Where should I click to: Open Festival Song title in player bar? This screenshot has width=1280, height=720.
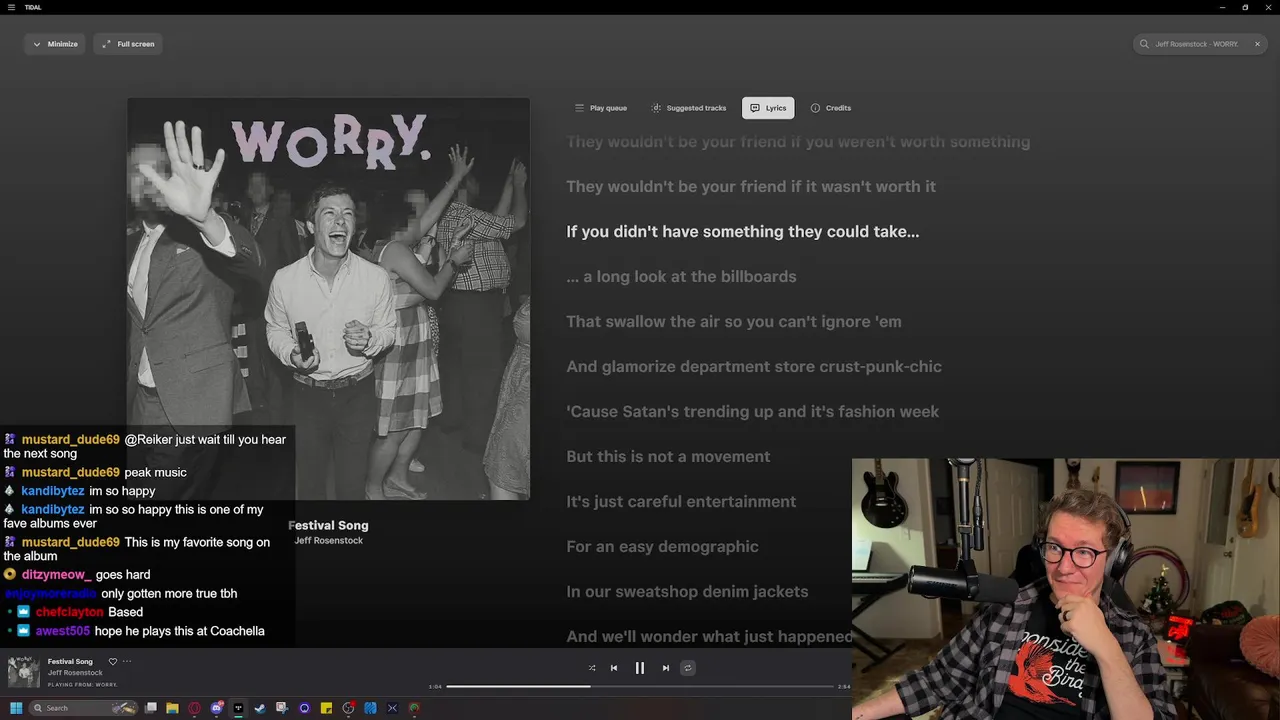pos(70,662)
